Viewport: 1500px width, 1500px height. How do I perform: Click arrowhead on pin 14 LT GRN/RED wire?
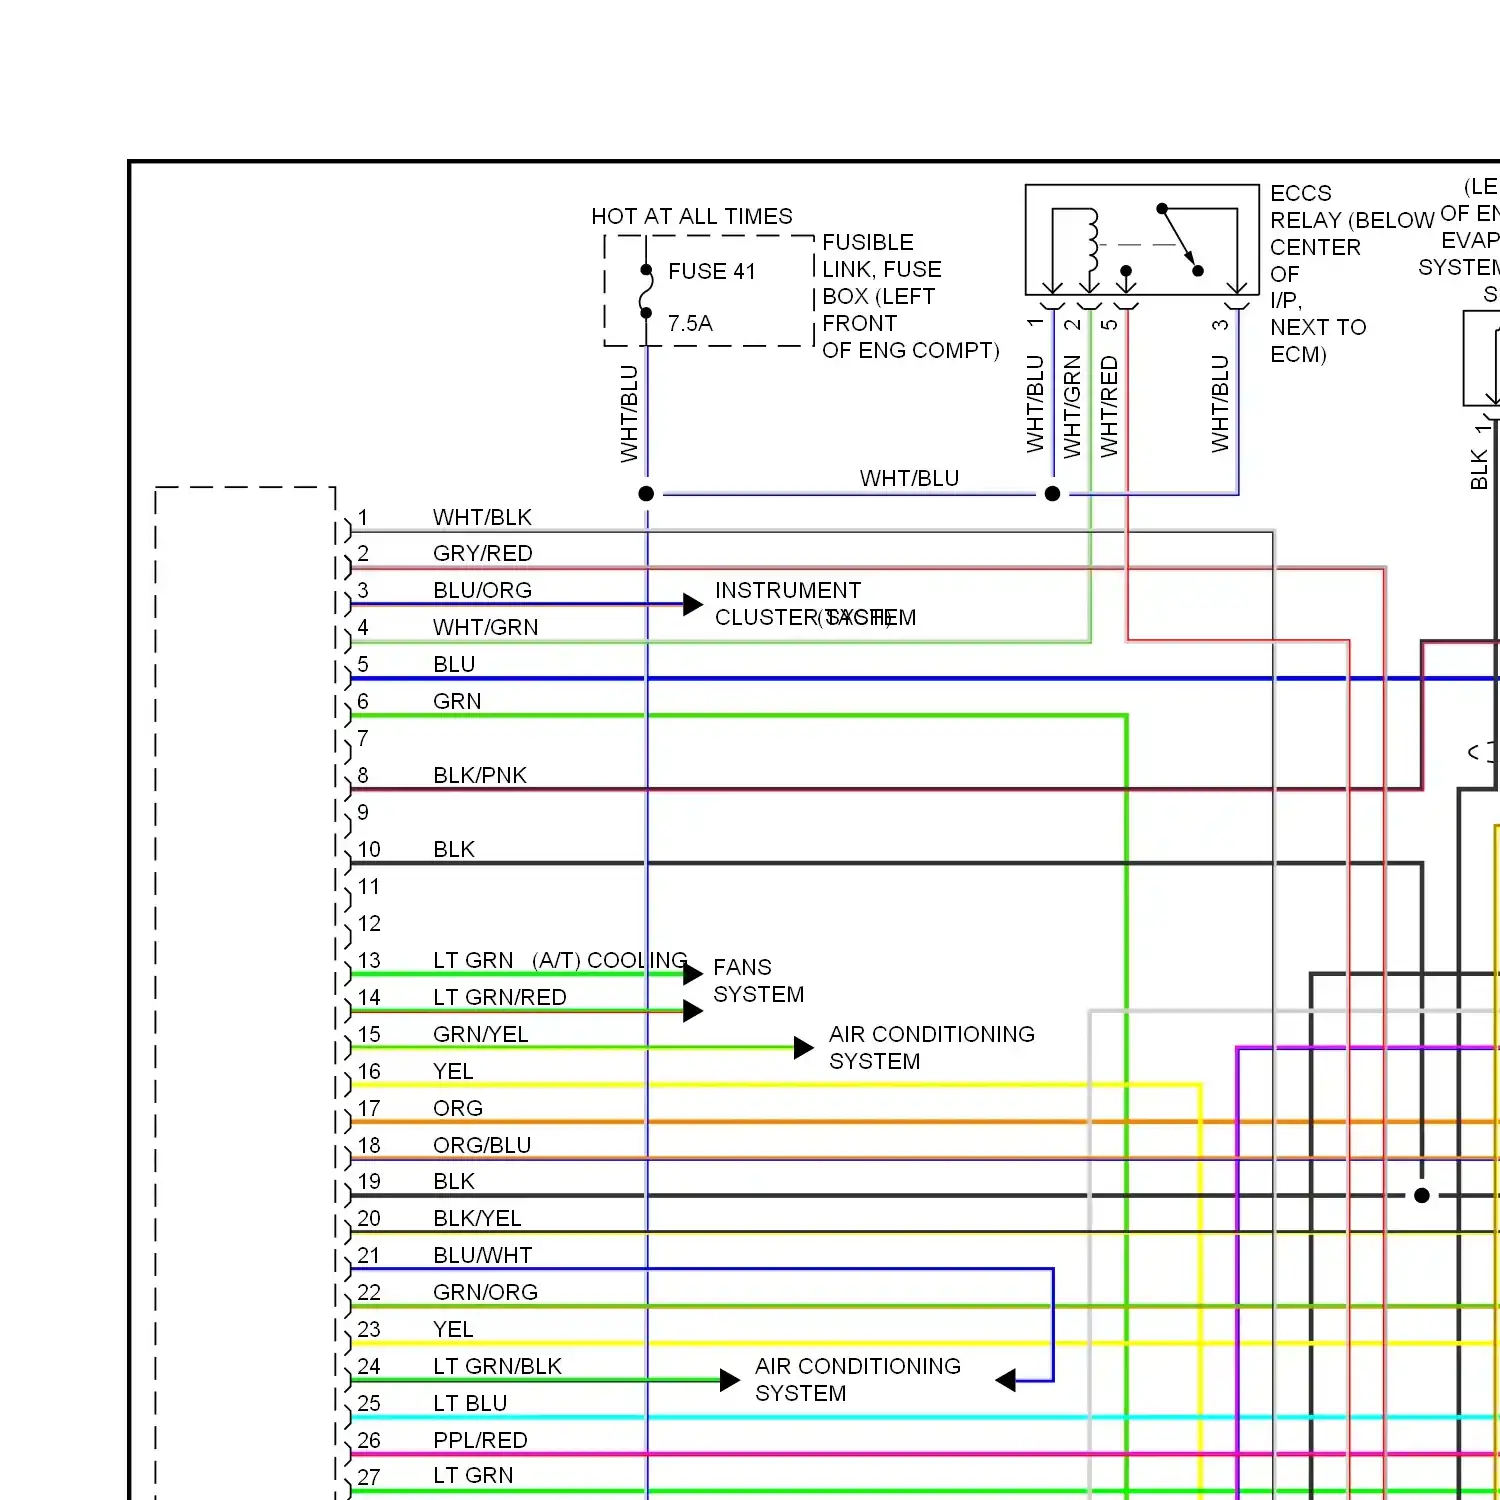[693, 1011]
